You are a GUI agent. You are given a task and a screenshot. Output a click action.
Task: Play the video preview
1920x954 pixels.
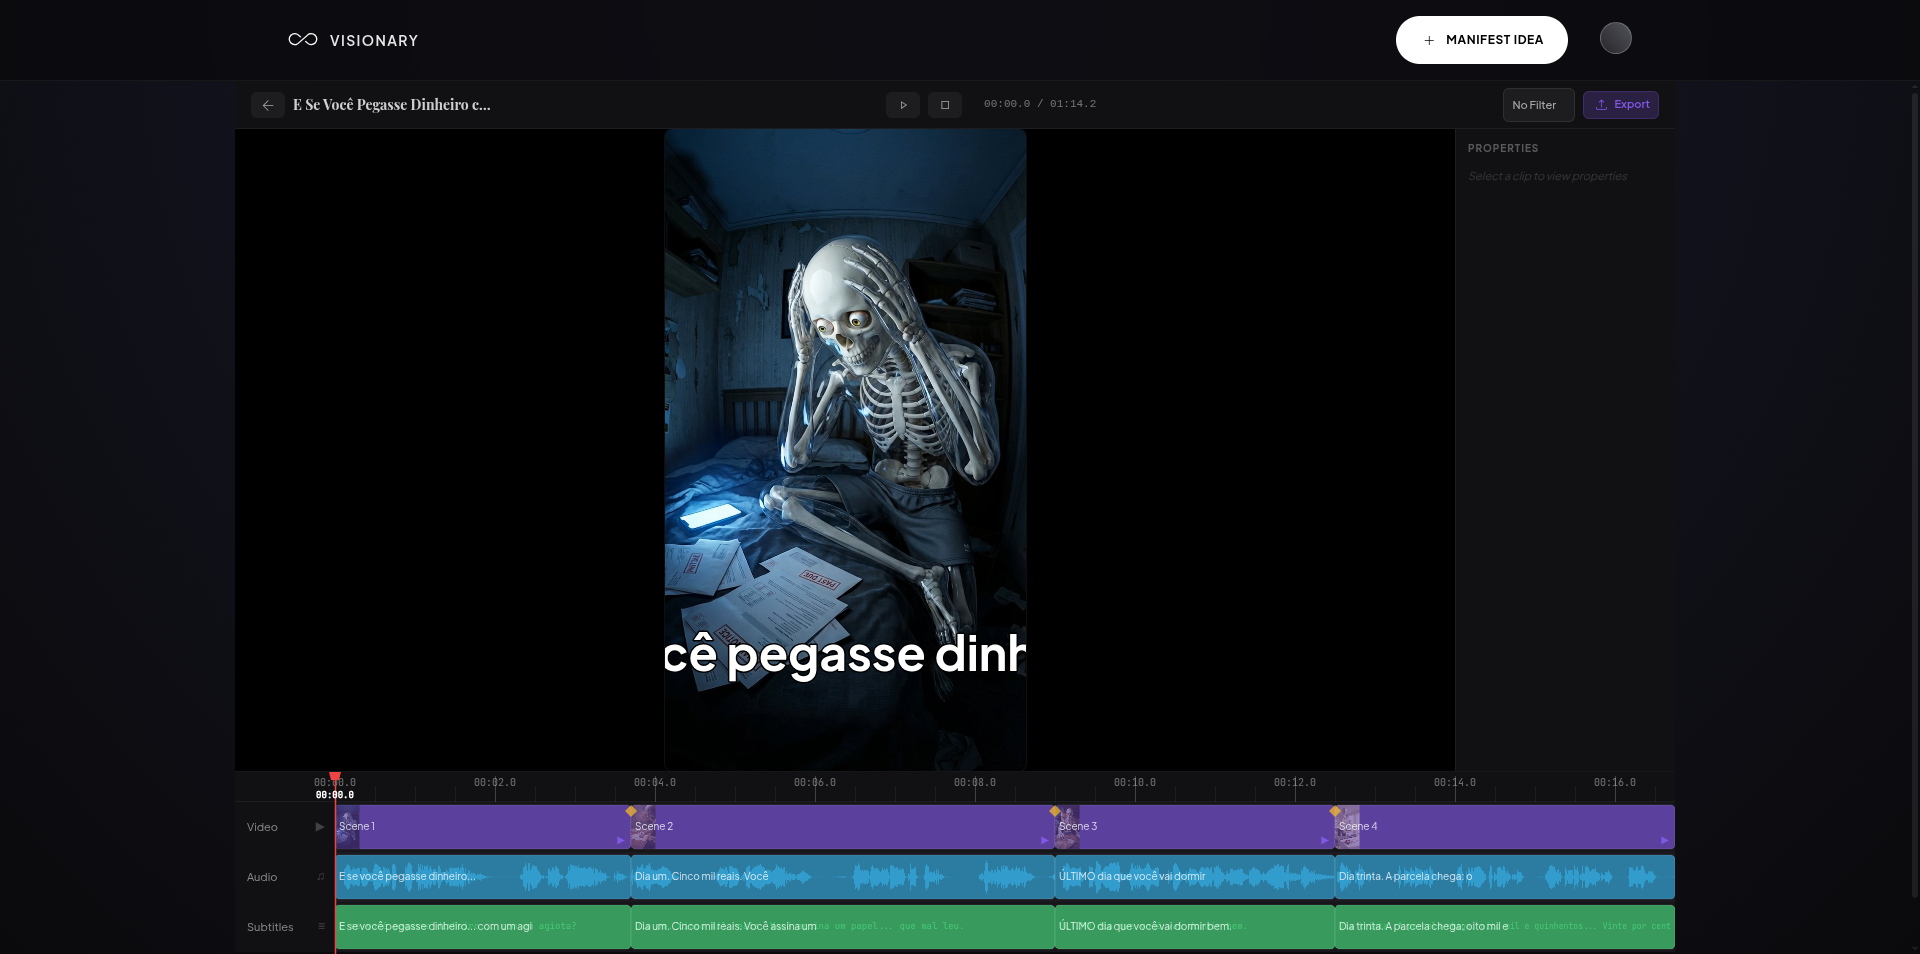pos(902,105)
